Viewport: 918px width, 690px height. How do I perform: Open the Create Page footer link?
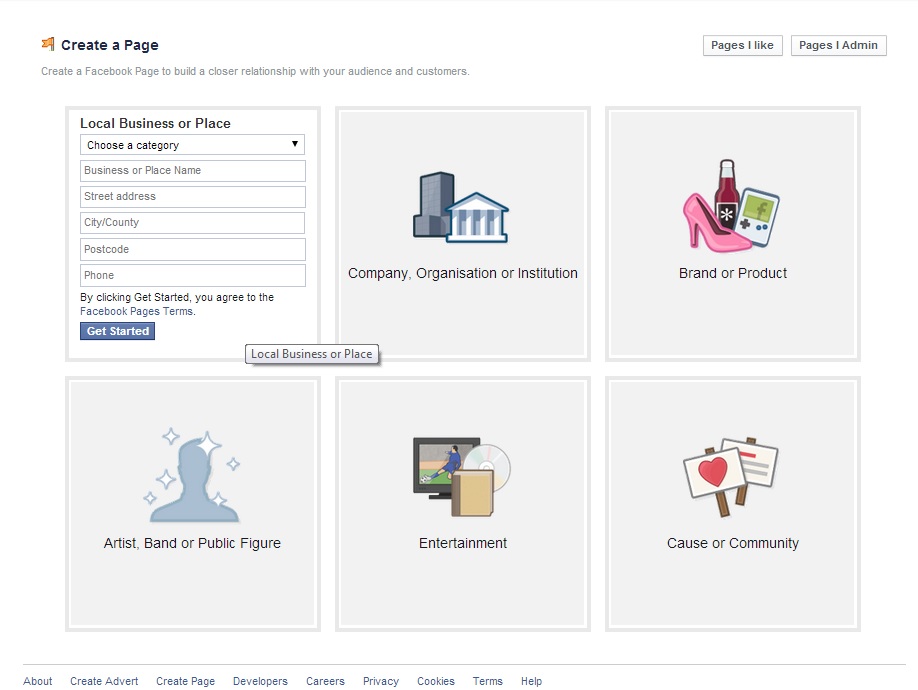coord(186,681)
